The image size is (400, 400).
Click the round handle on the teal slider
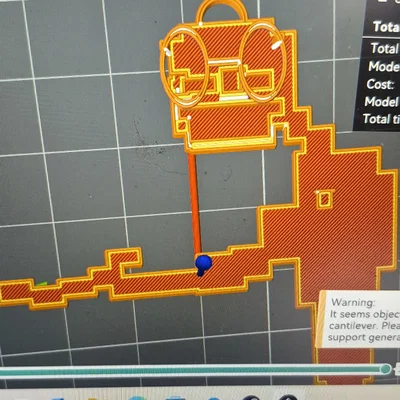pyautogui.click(x=386, y=369)
